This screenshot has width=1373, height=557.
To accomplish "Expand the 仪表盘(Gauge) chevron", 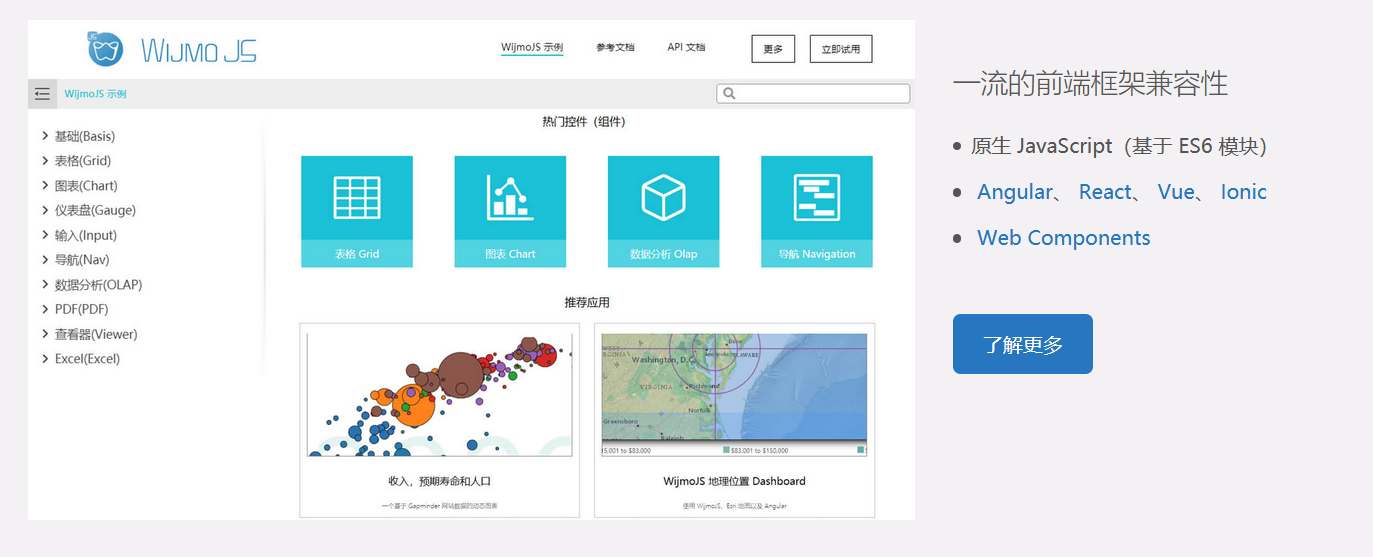I will click(x=46, y=210).
